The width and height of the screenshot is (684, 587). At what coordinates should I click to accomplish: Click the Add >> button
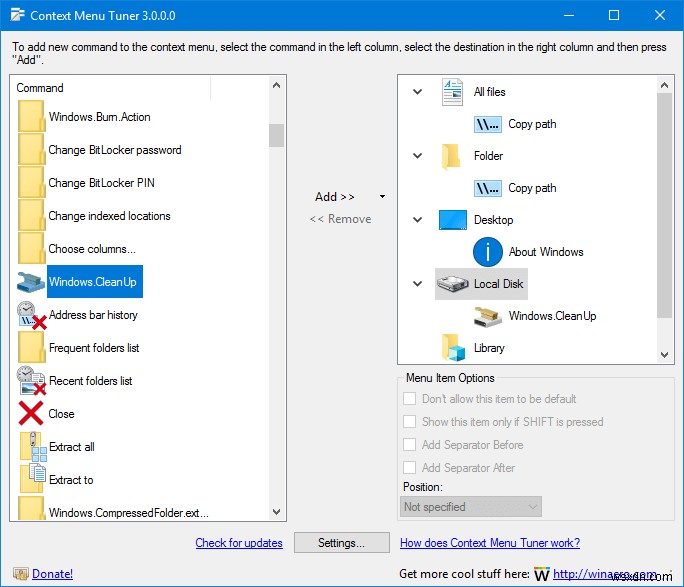(335, 197)
